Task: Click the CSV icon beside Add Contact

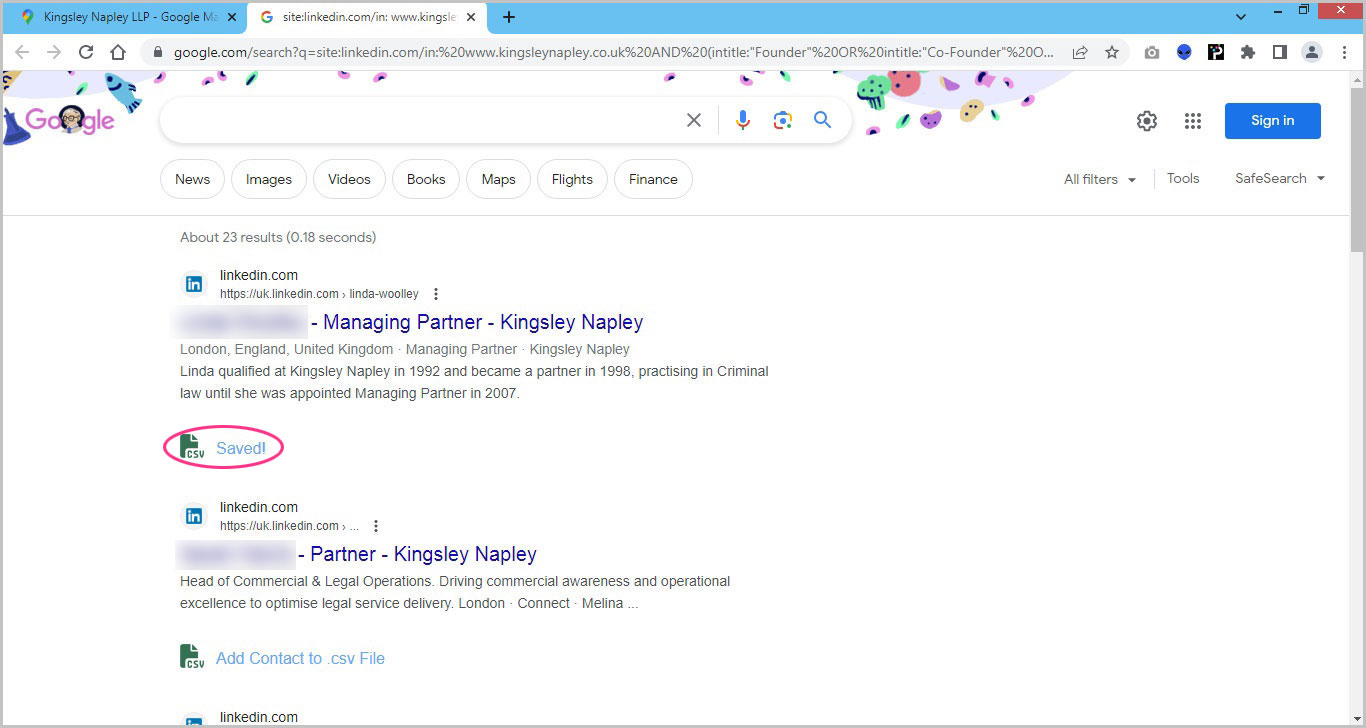Action: [192, 657]
